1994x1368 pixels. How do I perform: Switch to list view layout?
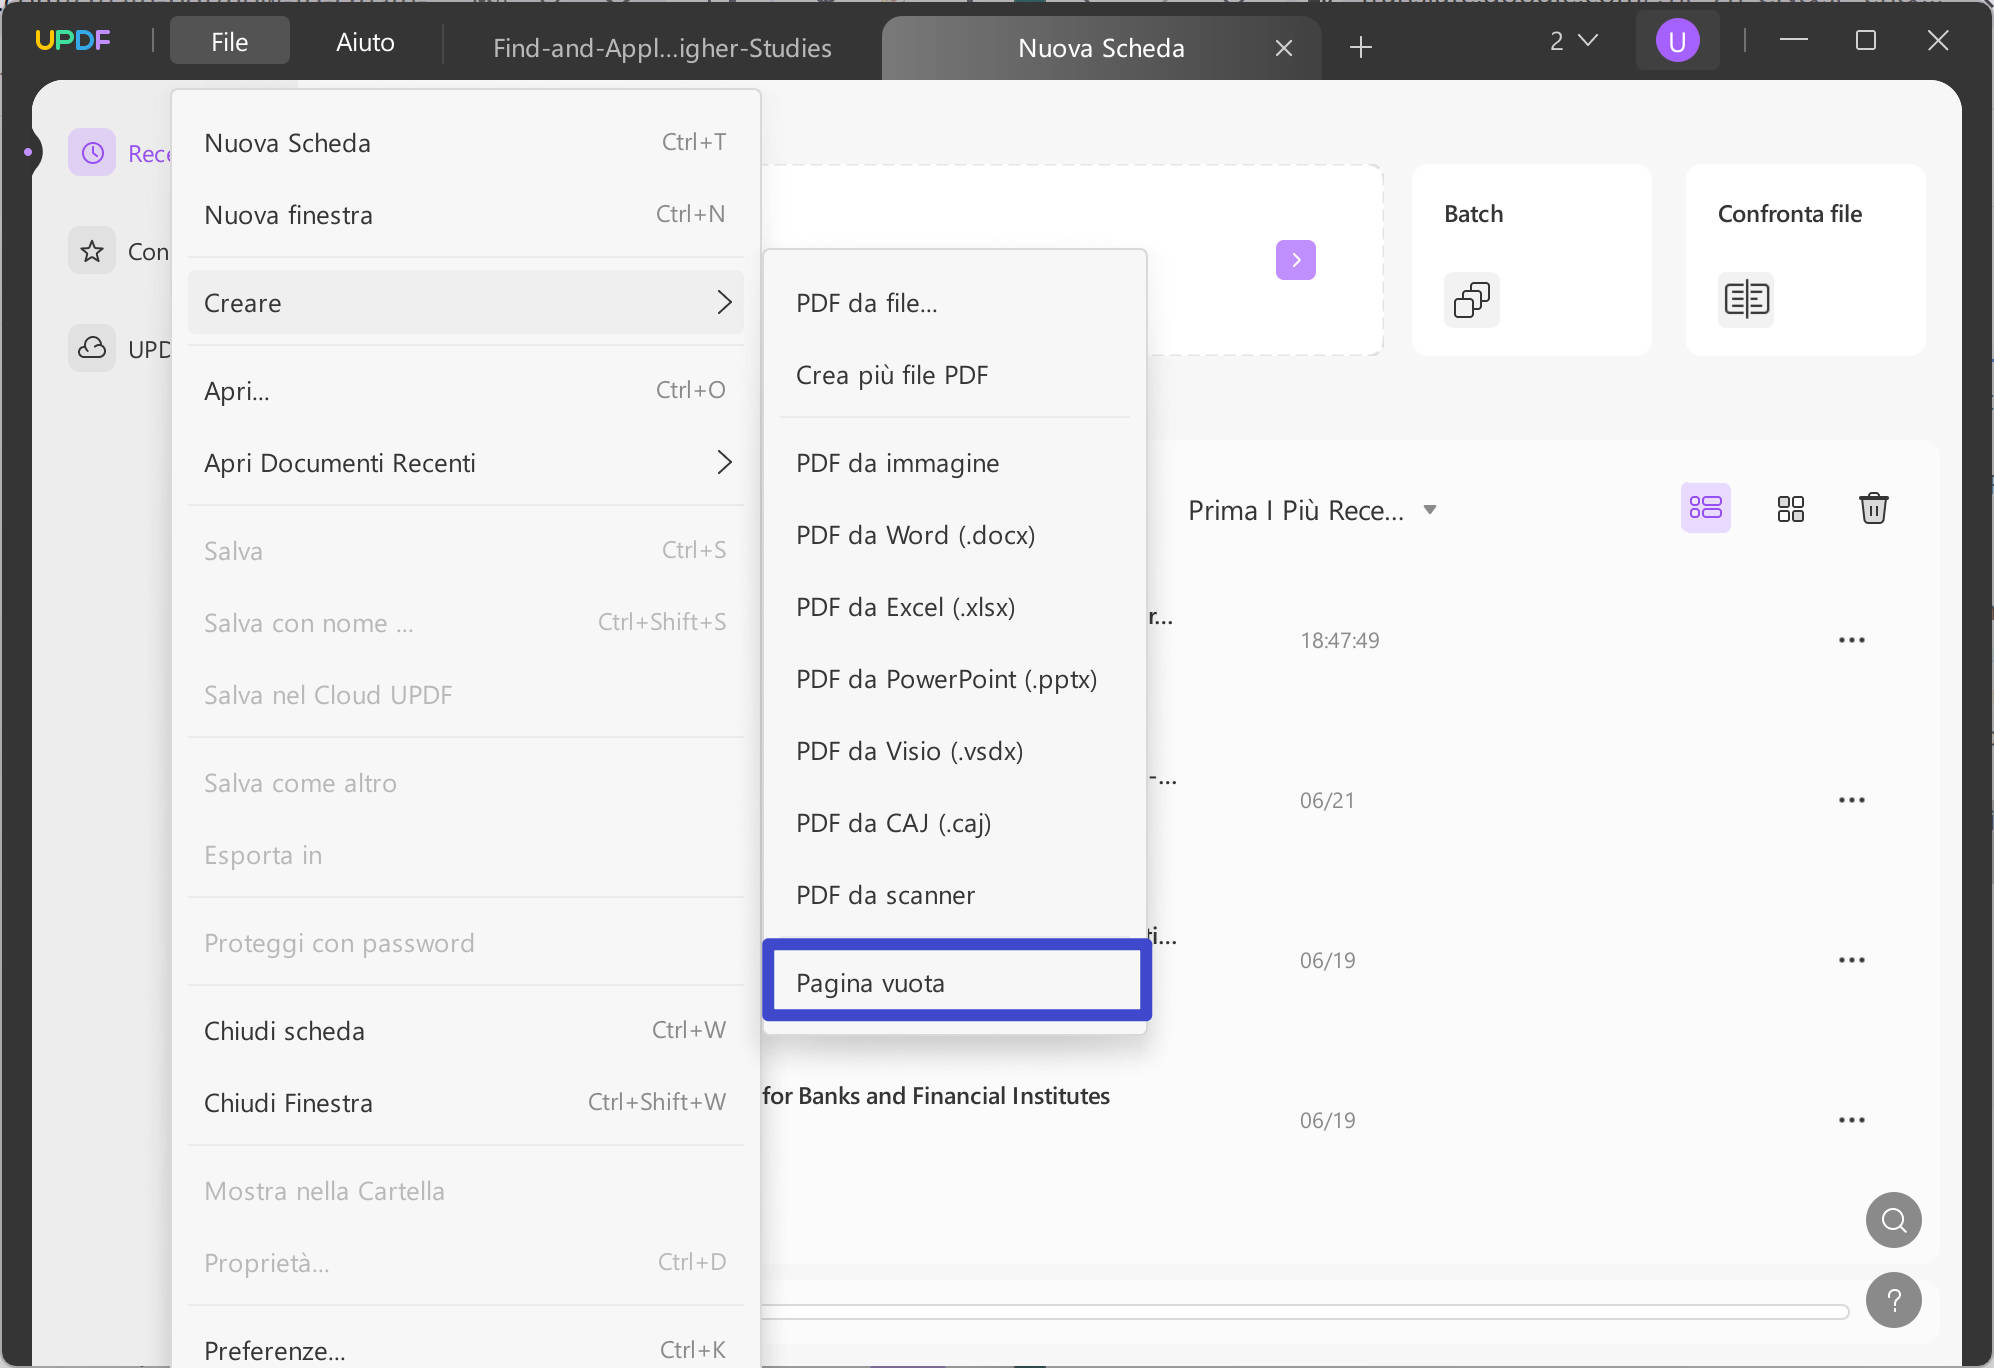pos(1706,508)
